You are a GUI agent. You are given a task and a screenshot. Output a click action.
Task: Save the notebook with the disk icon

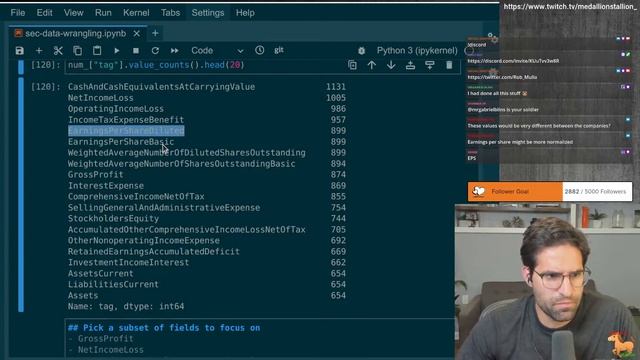pyautogui.click(x=20, y=51)
